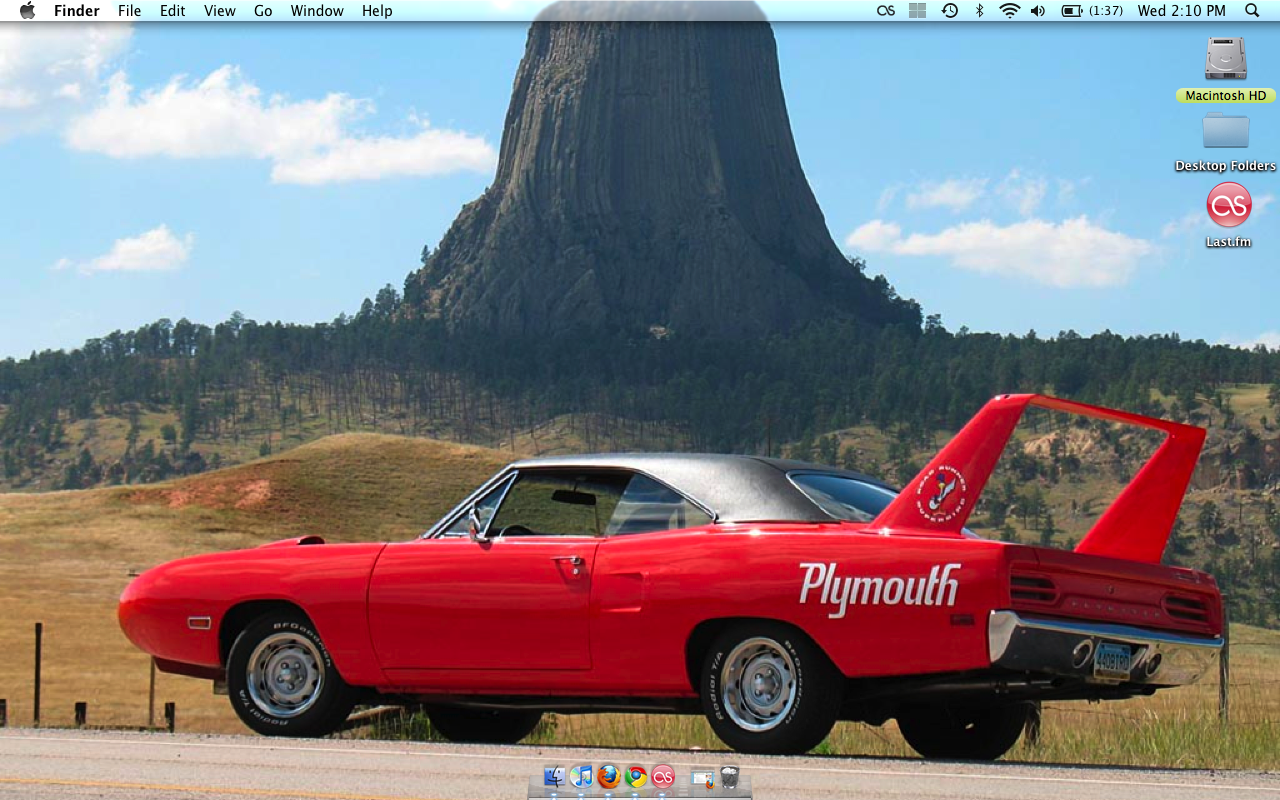Open the Trash in the Dock
The image size is (1280, 800).
tap(729, 777)
